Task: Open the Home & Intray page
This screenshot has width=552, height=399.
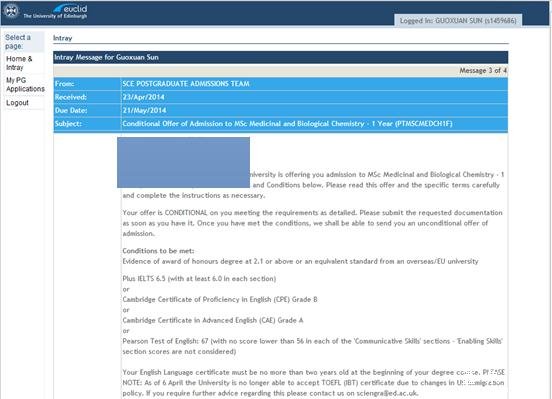Action: tap(19, 63)
